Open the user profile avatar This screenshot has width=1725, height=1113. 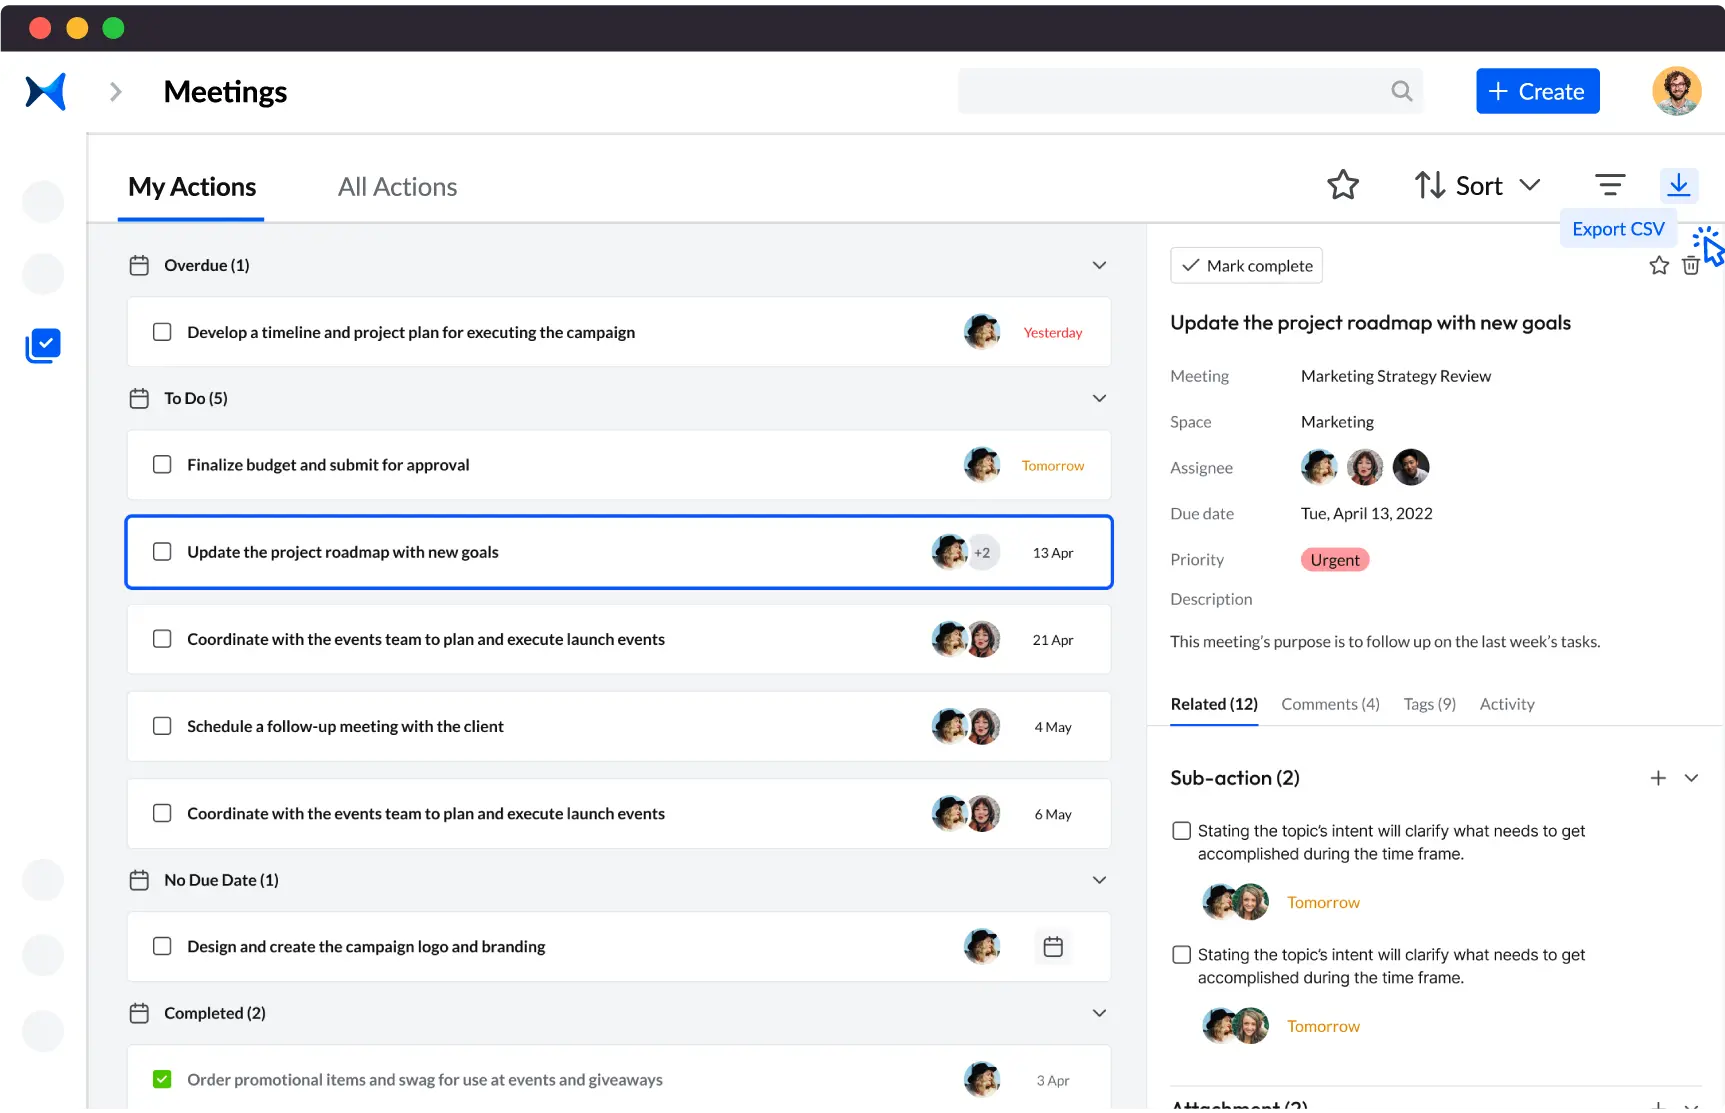(1676, 91)
